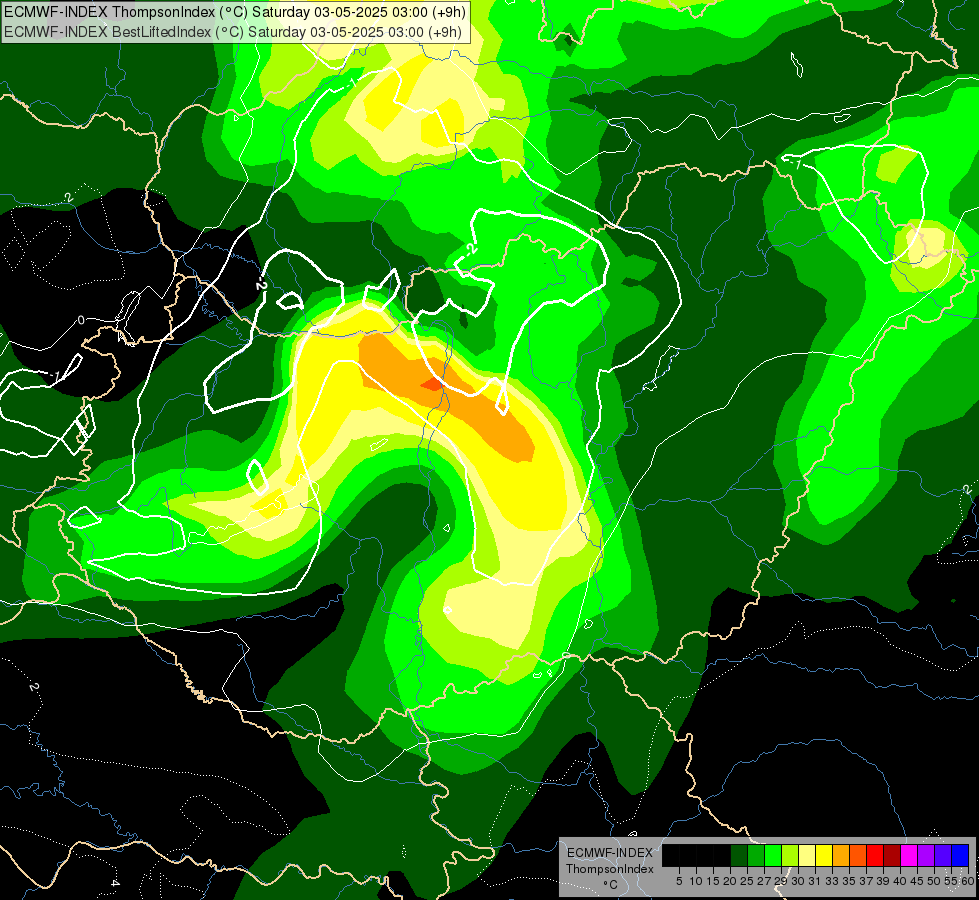This screenshot has width=979, height=900.
Task: Click the legend tick value 37
Action: [866, 881]
